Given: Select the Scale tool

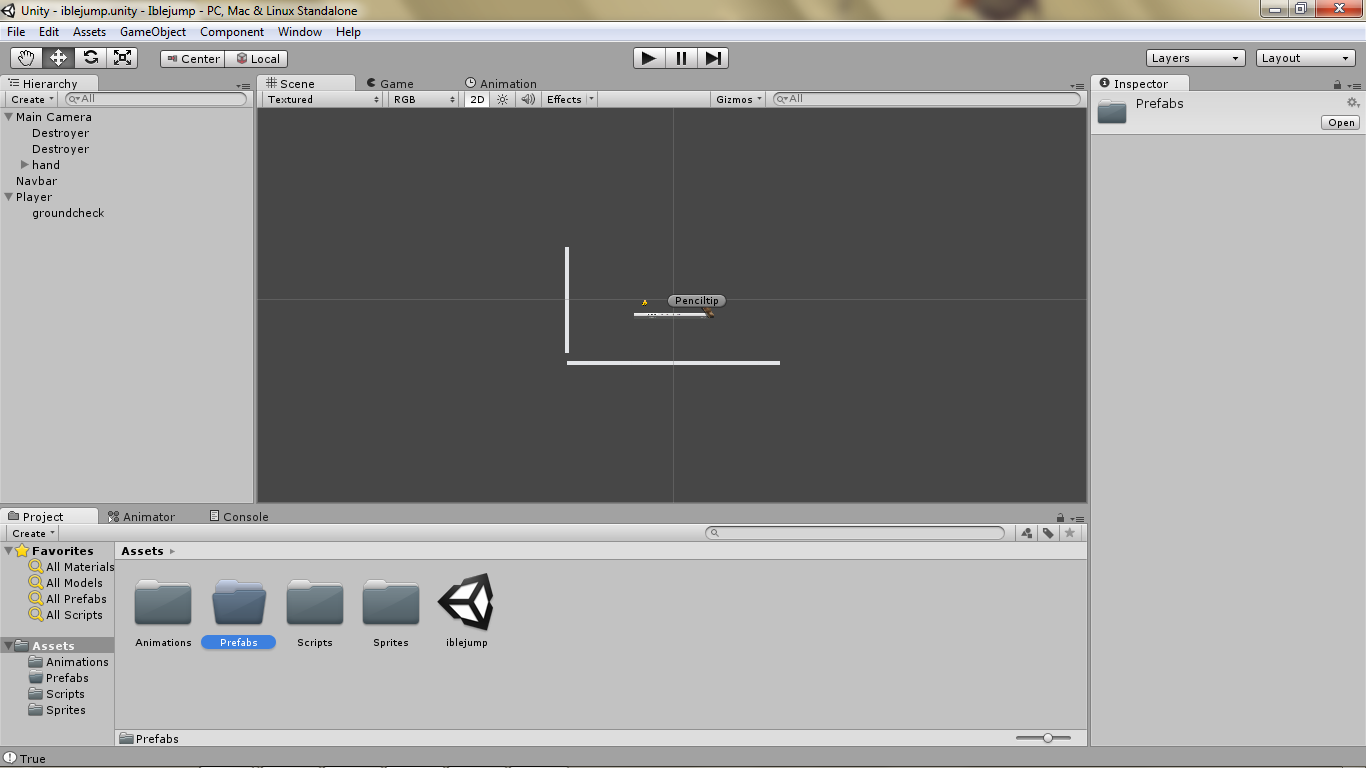Looking at the screenshot, I should click(x=122, y=57).
